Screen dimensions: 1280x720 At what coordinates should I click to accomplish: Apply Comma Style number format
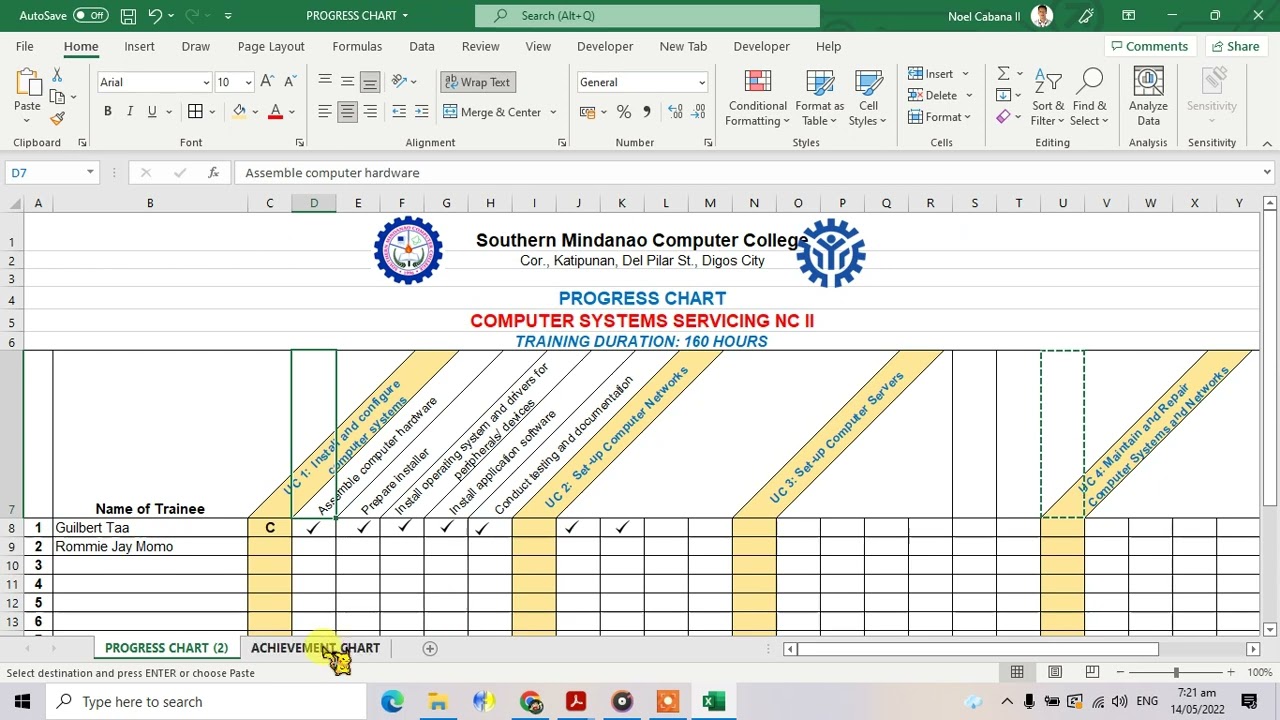point(646,112)
